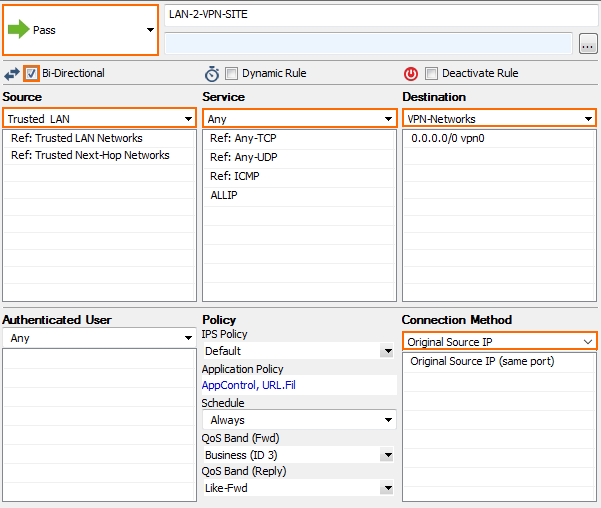Open the QoS Band Business (ID 3) dropdown
Image resolution: width=601 pixels, height=508 pixels.
click(x=299, y=455)
